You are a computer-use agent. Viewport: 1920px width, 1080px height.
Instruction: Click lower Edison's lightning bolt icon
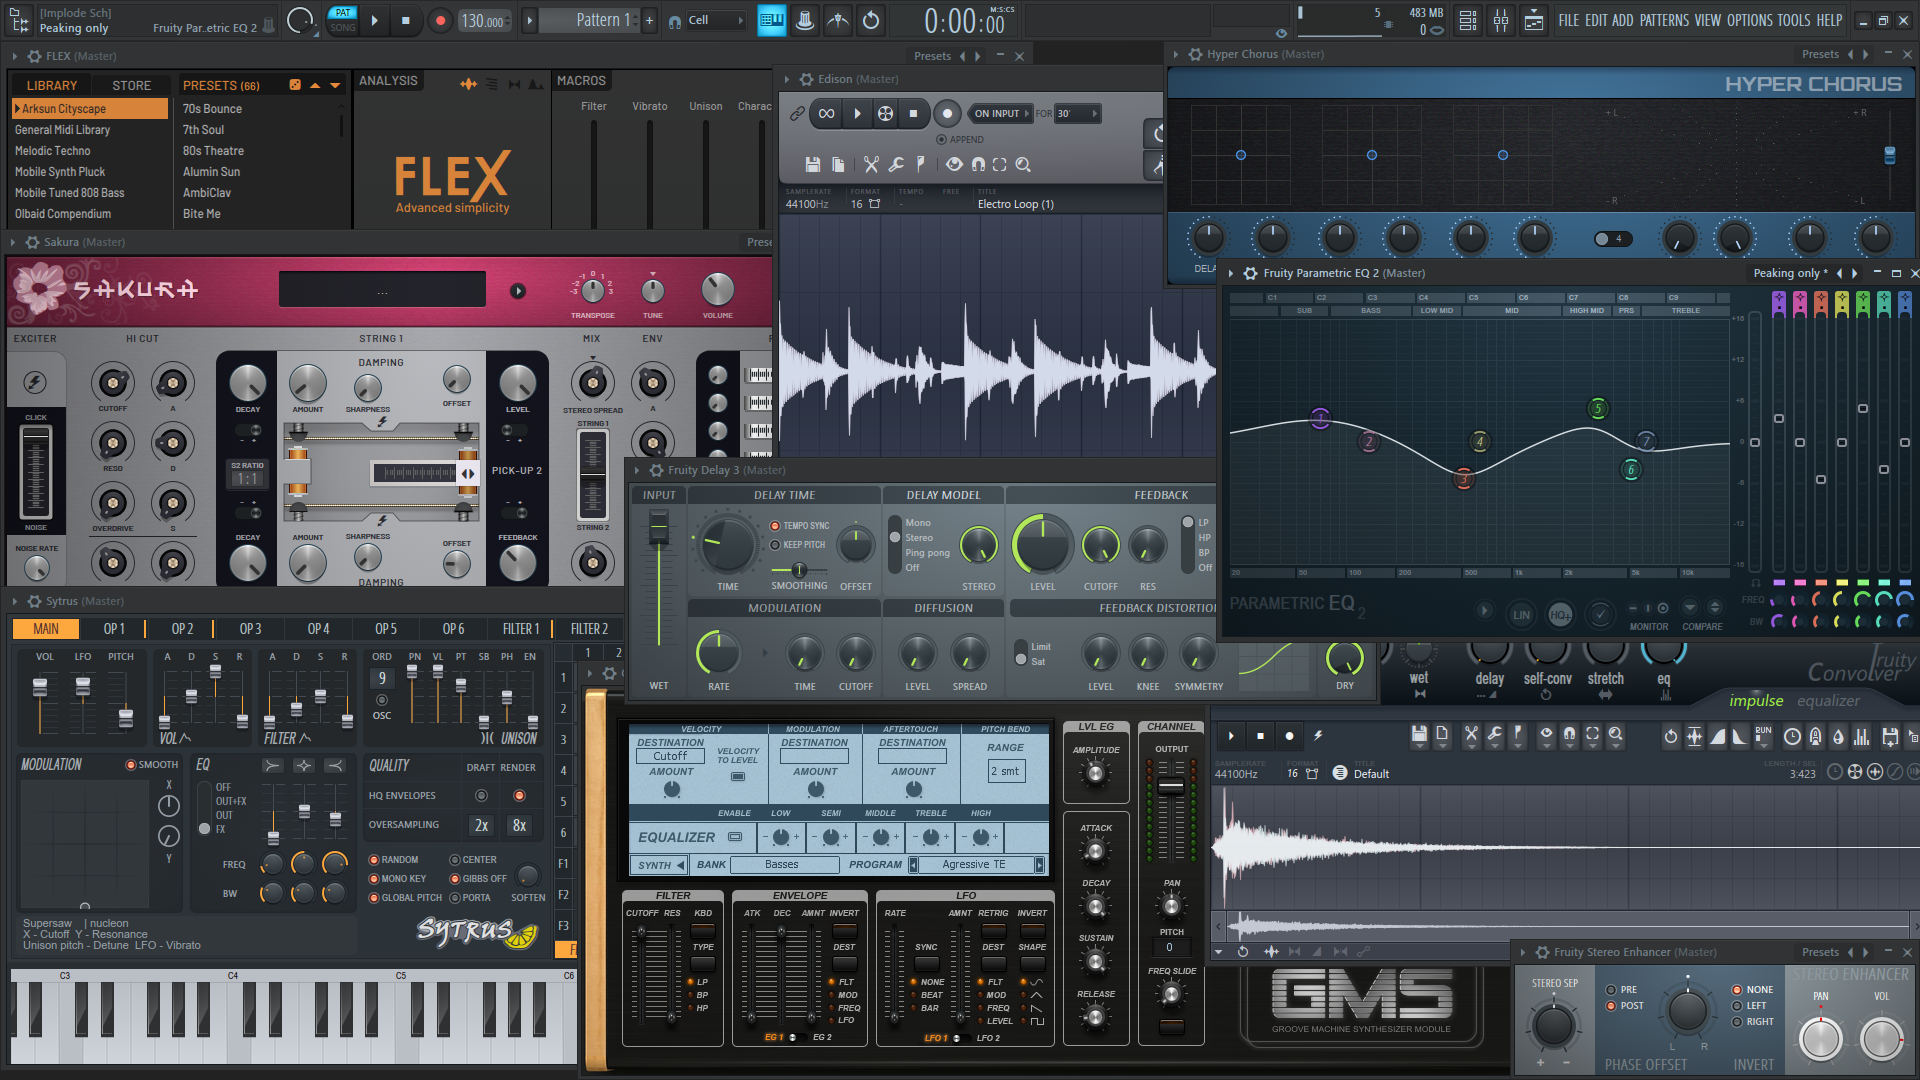coord(1318,735)
